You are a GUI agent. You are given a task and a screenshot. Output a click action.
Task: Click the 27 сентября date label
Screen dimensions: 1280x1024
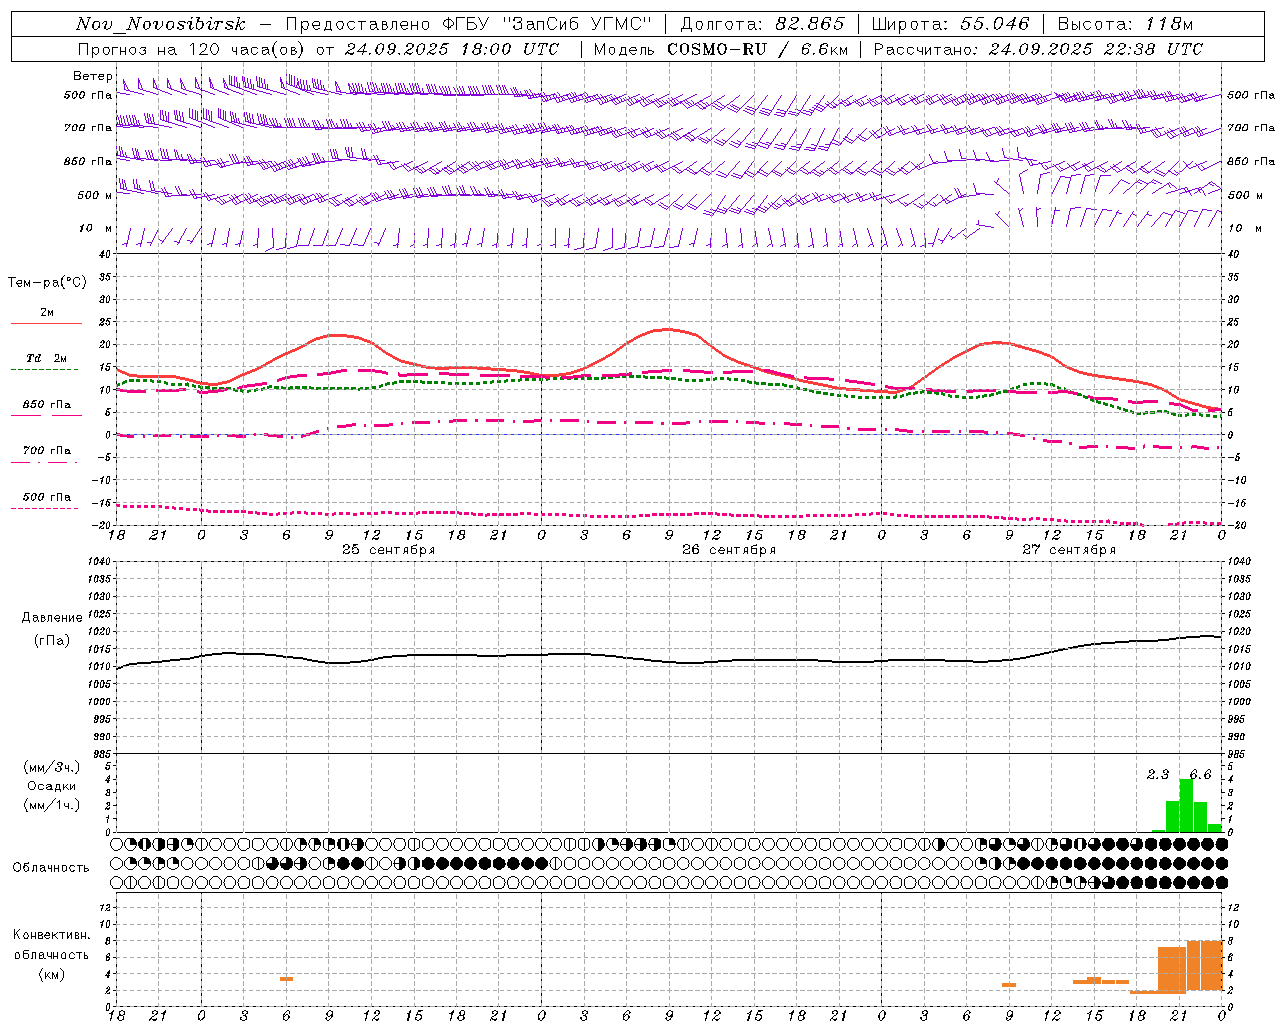pos(1069,550)
